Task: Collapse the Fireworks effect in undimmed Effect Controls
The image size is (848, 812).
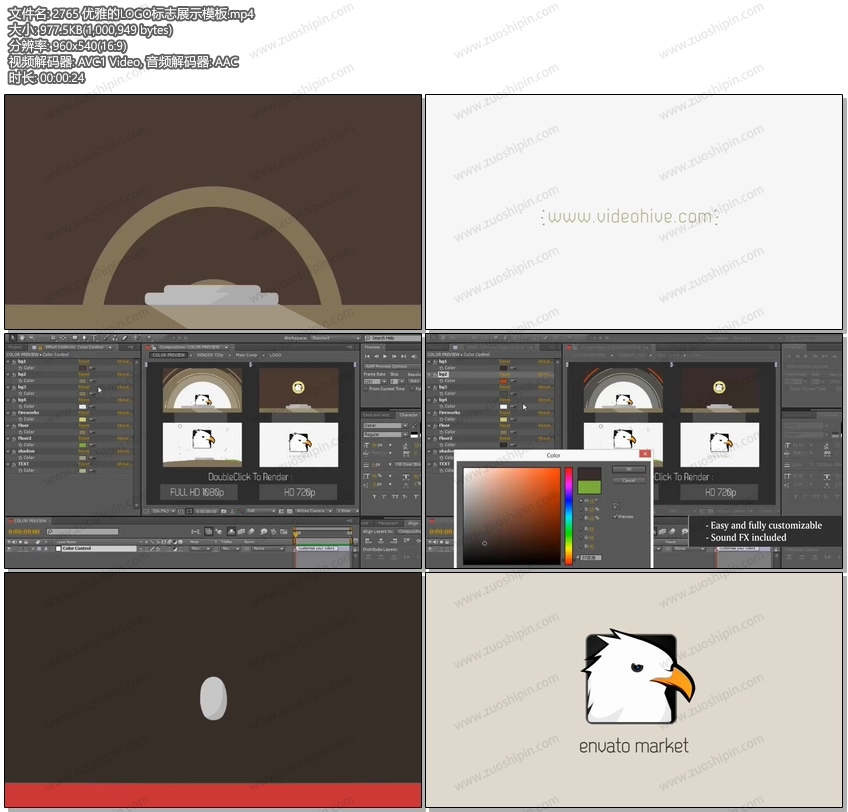Action: coord(8,413)
